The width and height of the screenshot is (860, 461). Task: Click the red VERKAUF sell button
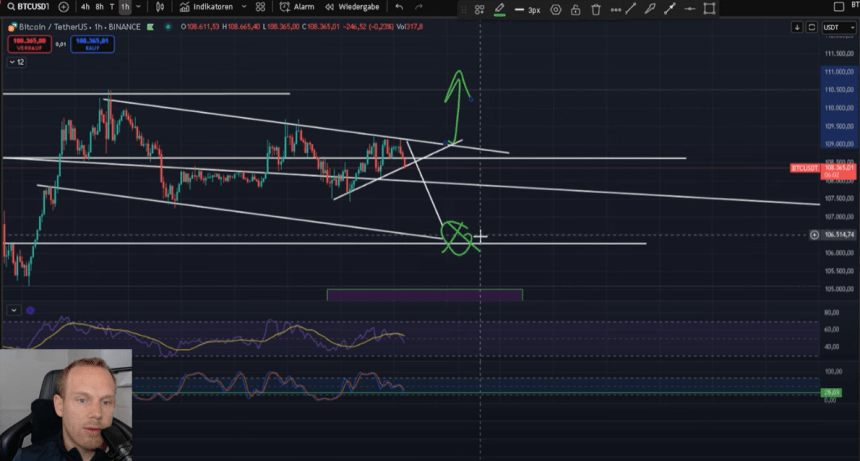tap(30, 44)
